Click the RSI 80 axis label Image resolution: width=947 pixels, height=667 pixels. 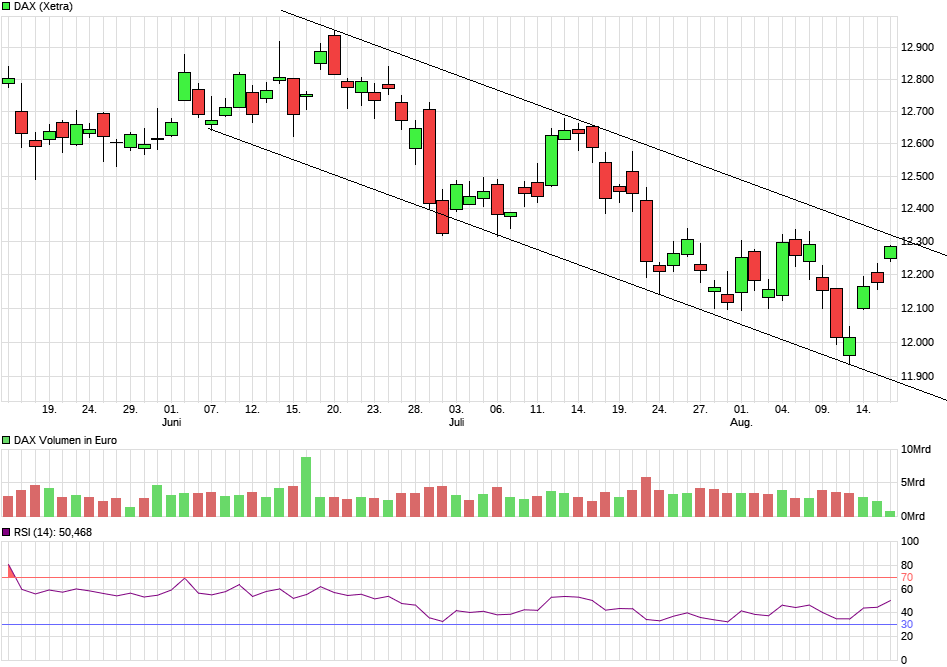point(907,566)
